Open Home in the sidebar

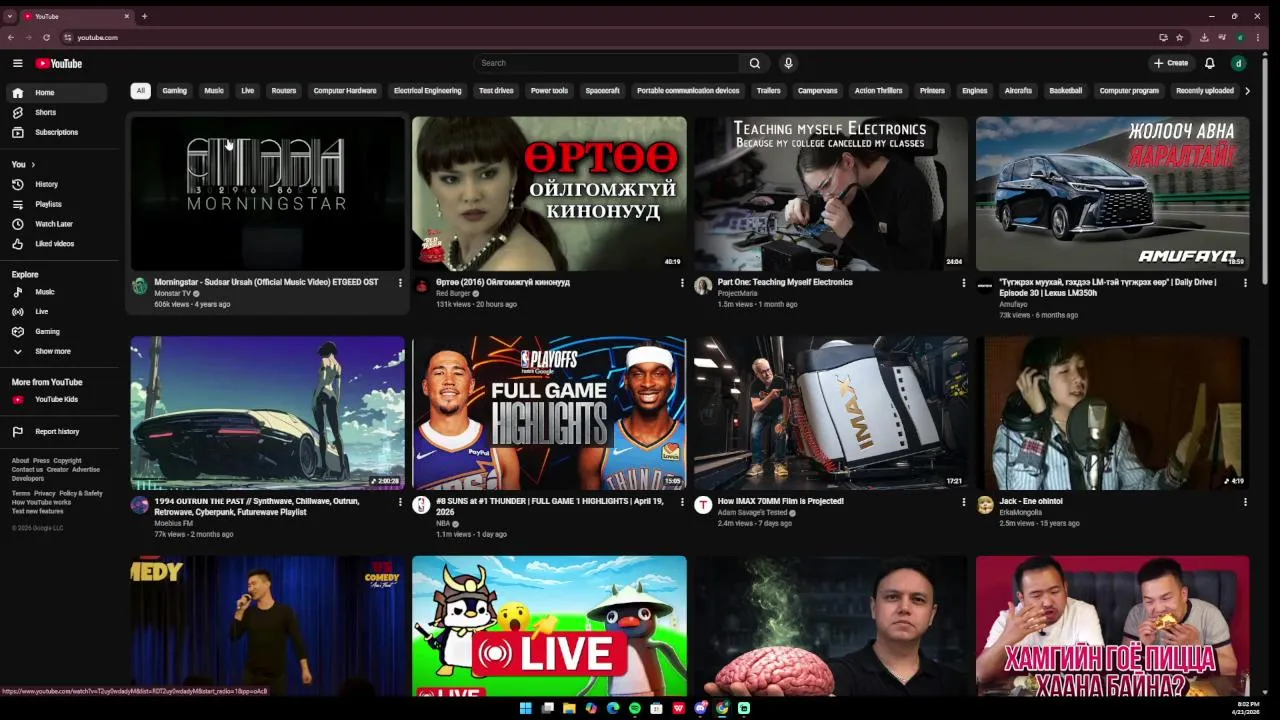click(x=56, y=93)
